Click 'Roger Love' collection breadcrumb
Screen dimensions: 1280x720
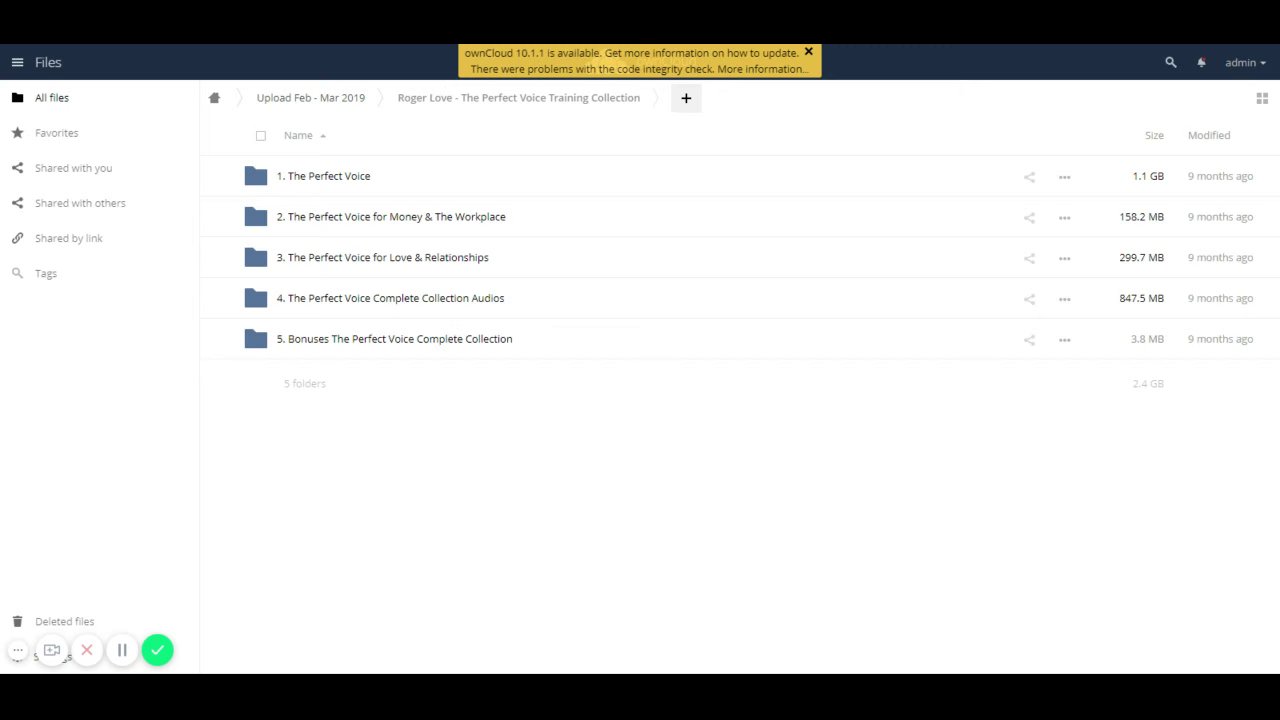(x=518, y=98)
